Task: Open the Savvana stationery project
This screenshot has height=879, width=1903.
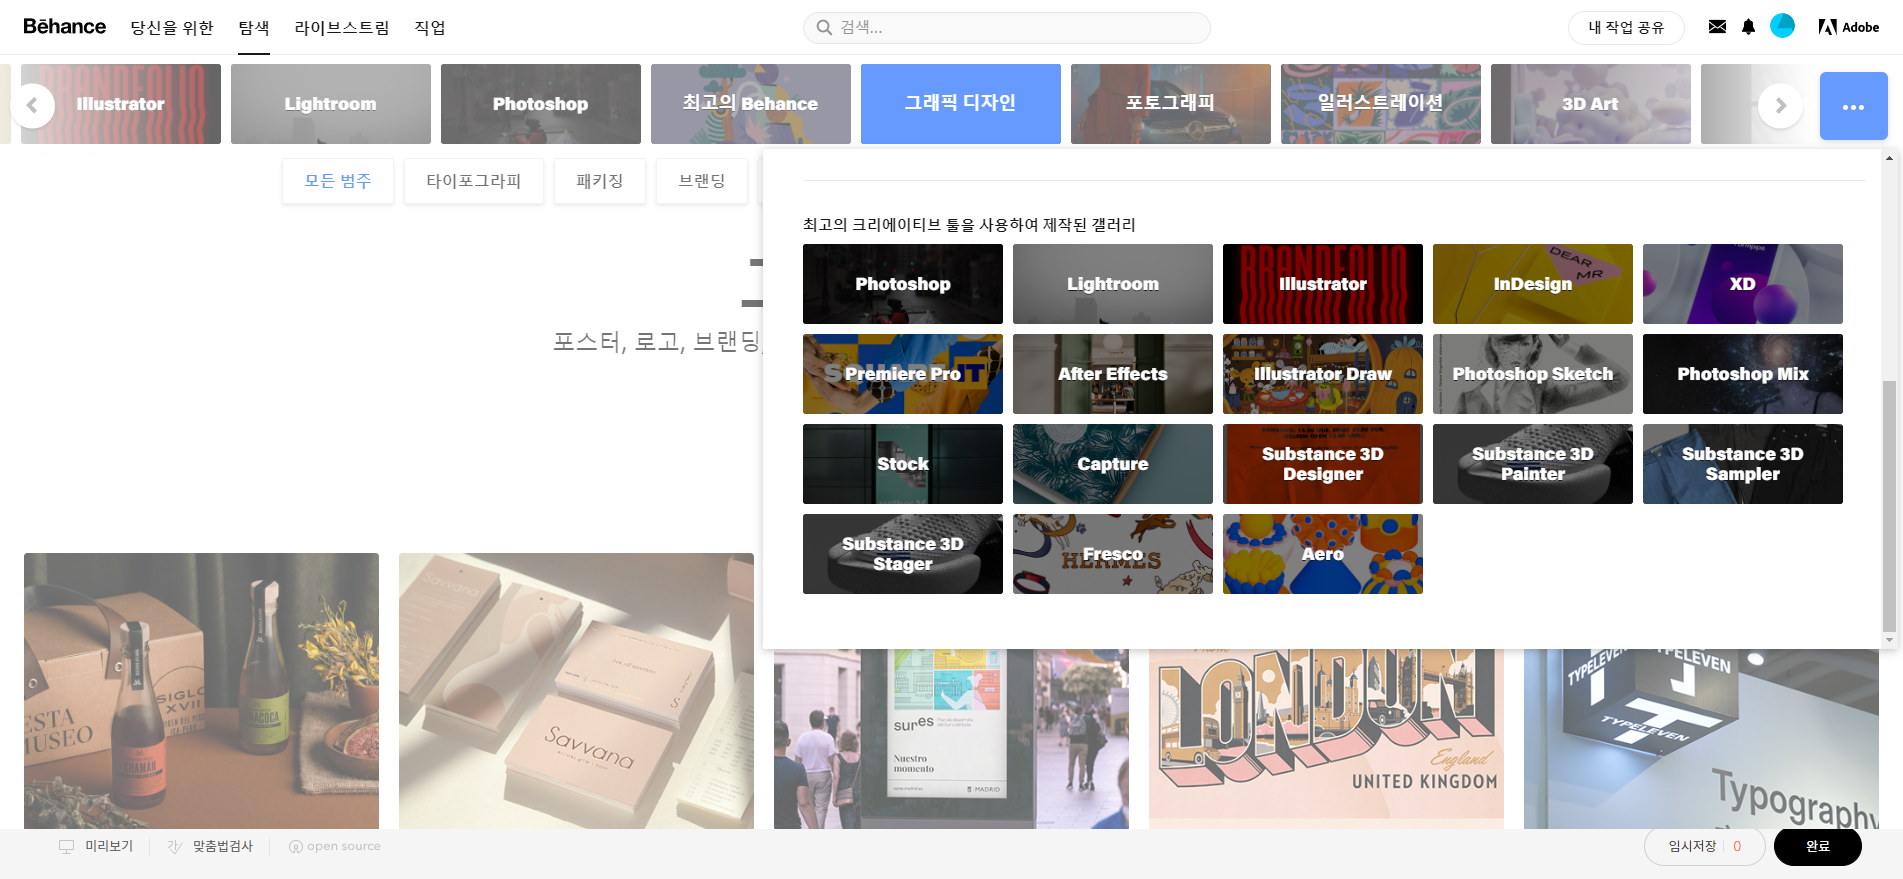Action: click(x=576, y=691)
